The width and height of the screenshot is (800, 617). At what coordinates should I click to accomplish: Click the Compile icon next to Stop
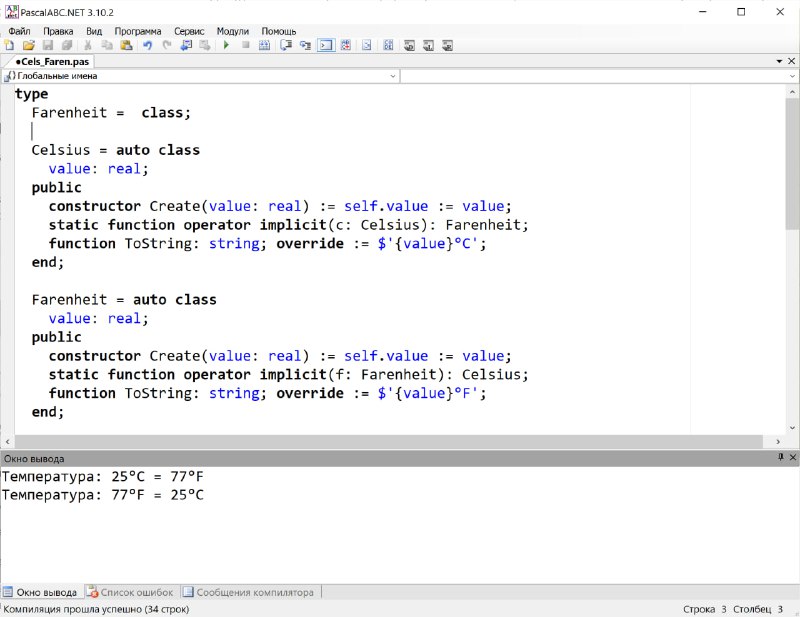coord(264,45)
